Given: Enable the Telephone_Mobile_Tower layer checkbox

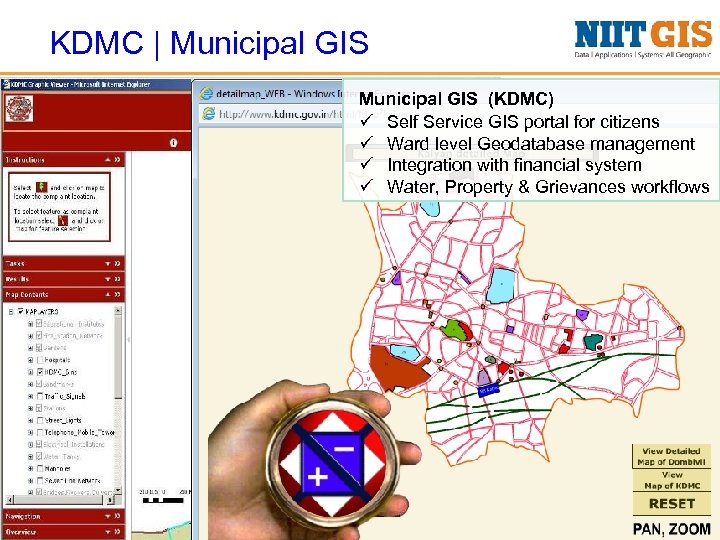Looking at the screenshot, I should (40, 432).
